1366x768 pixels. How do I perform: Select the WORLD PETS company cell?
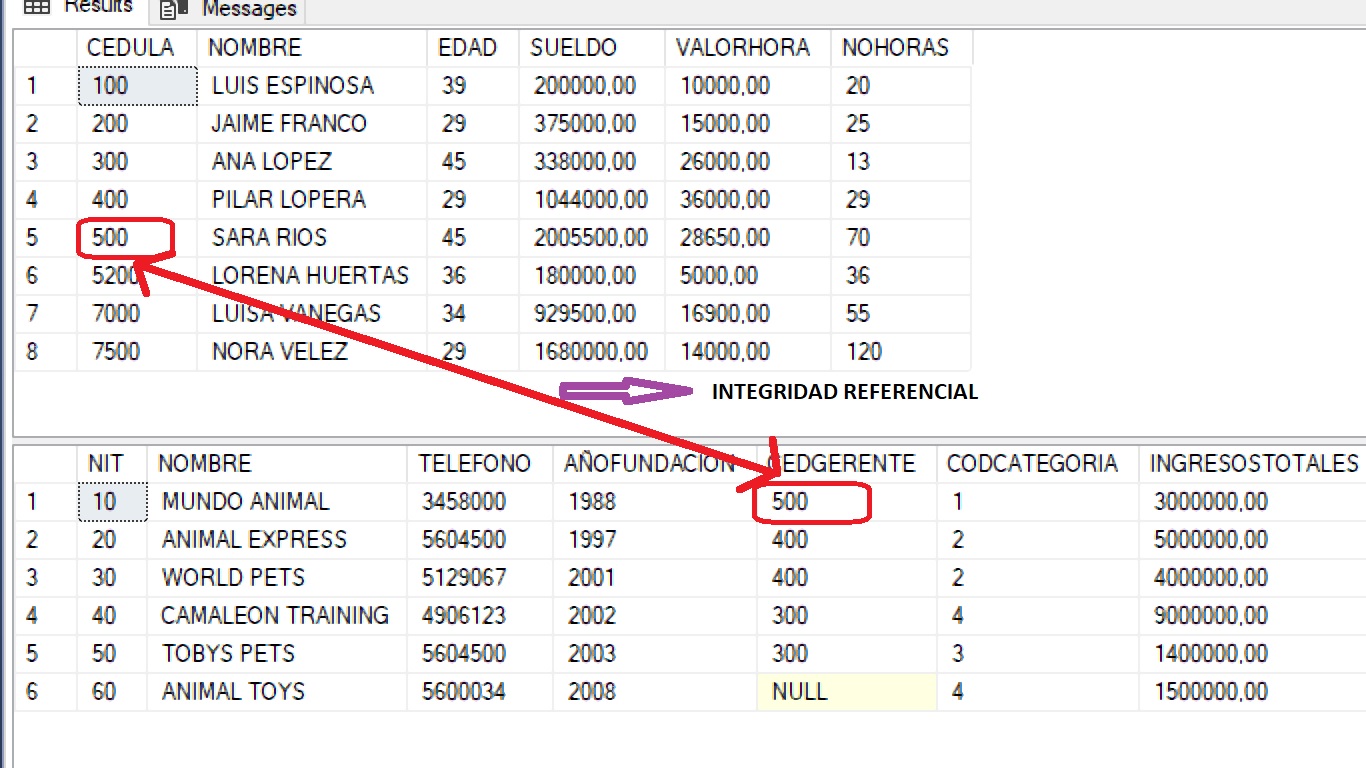(x=277, y=578)
